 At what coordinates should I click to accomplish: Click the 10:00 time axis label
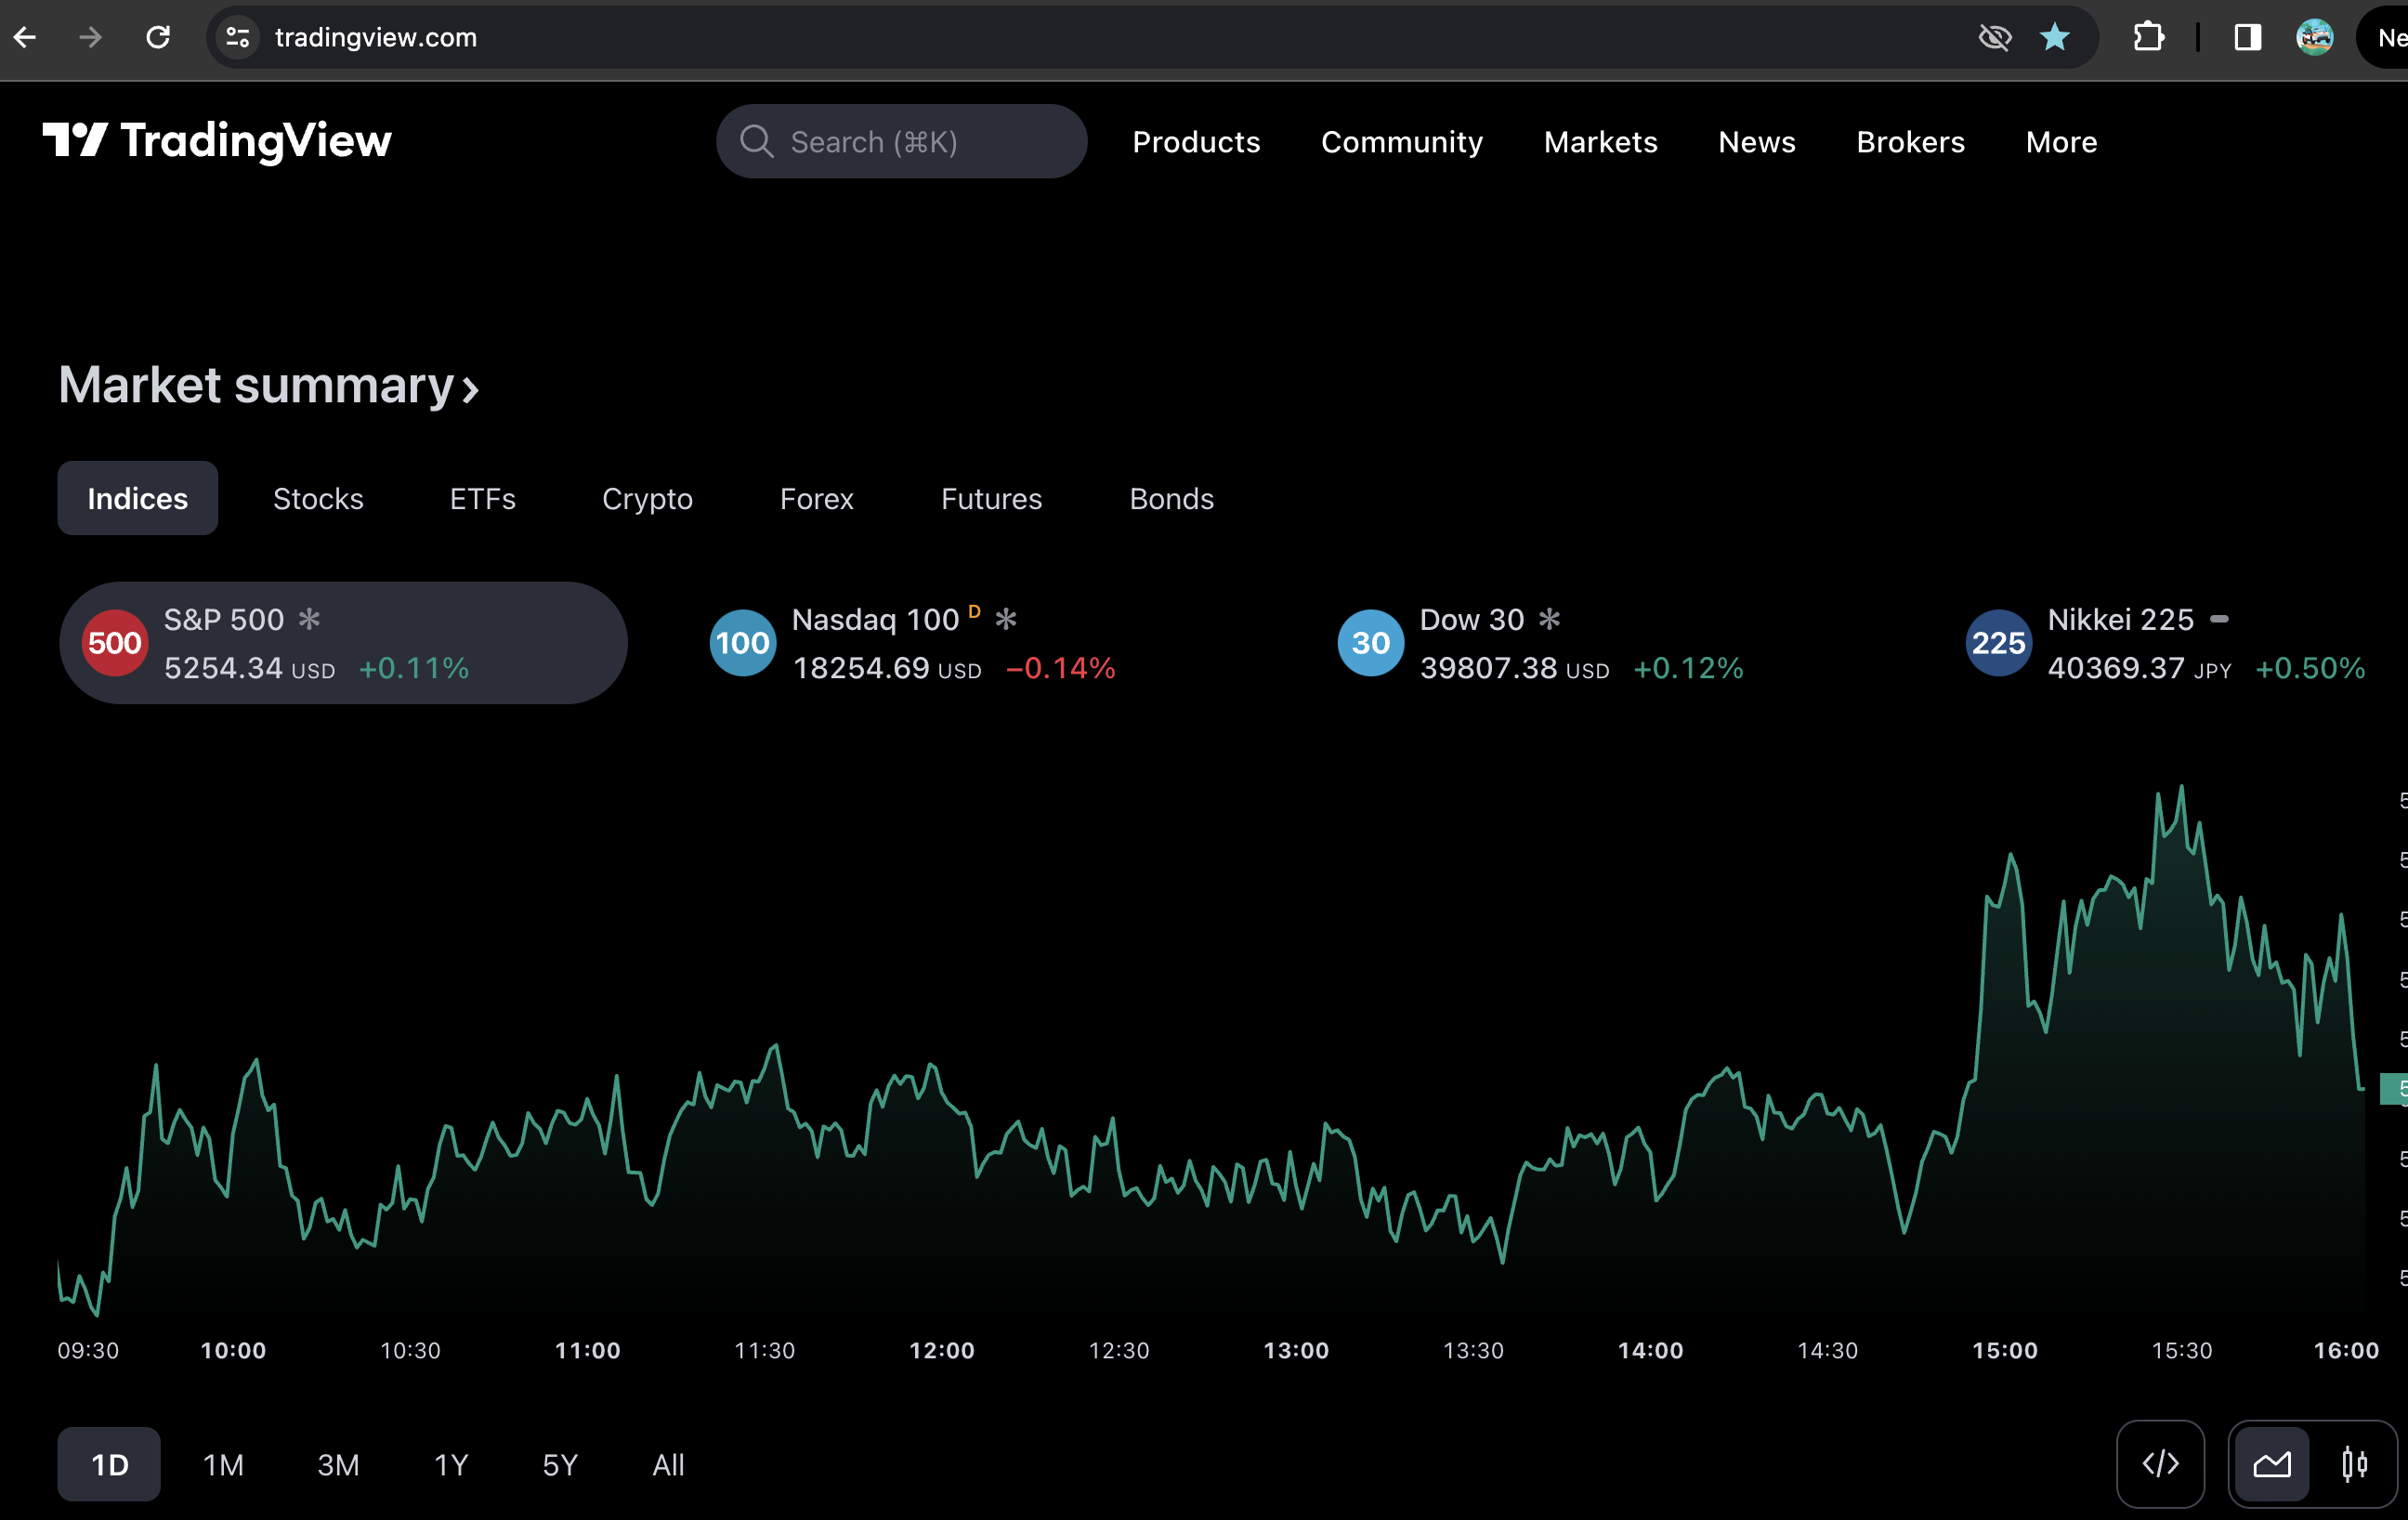[x=233, y=1350]
